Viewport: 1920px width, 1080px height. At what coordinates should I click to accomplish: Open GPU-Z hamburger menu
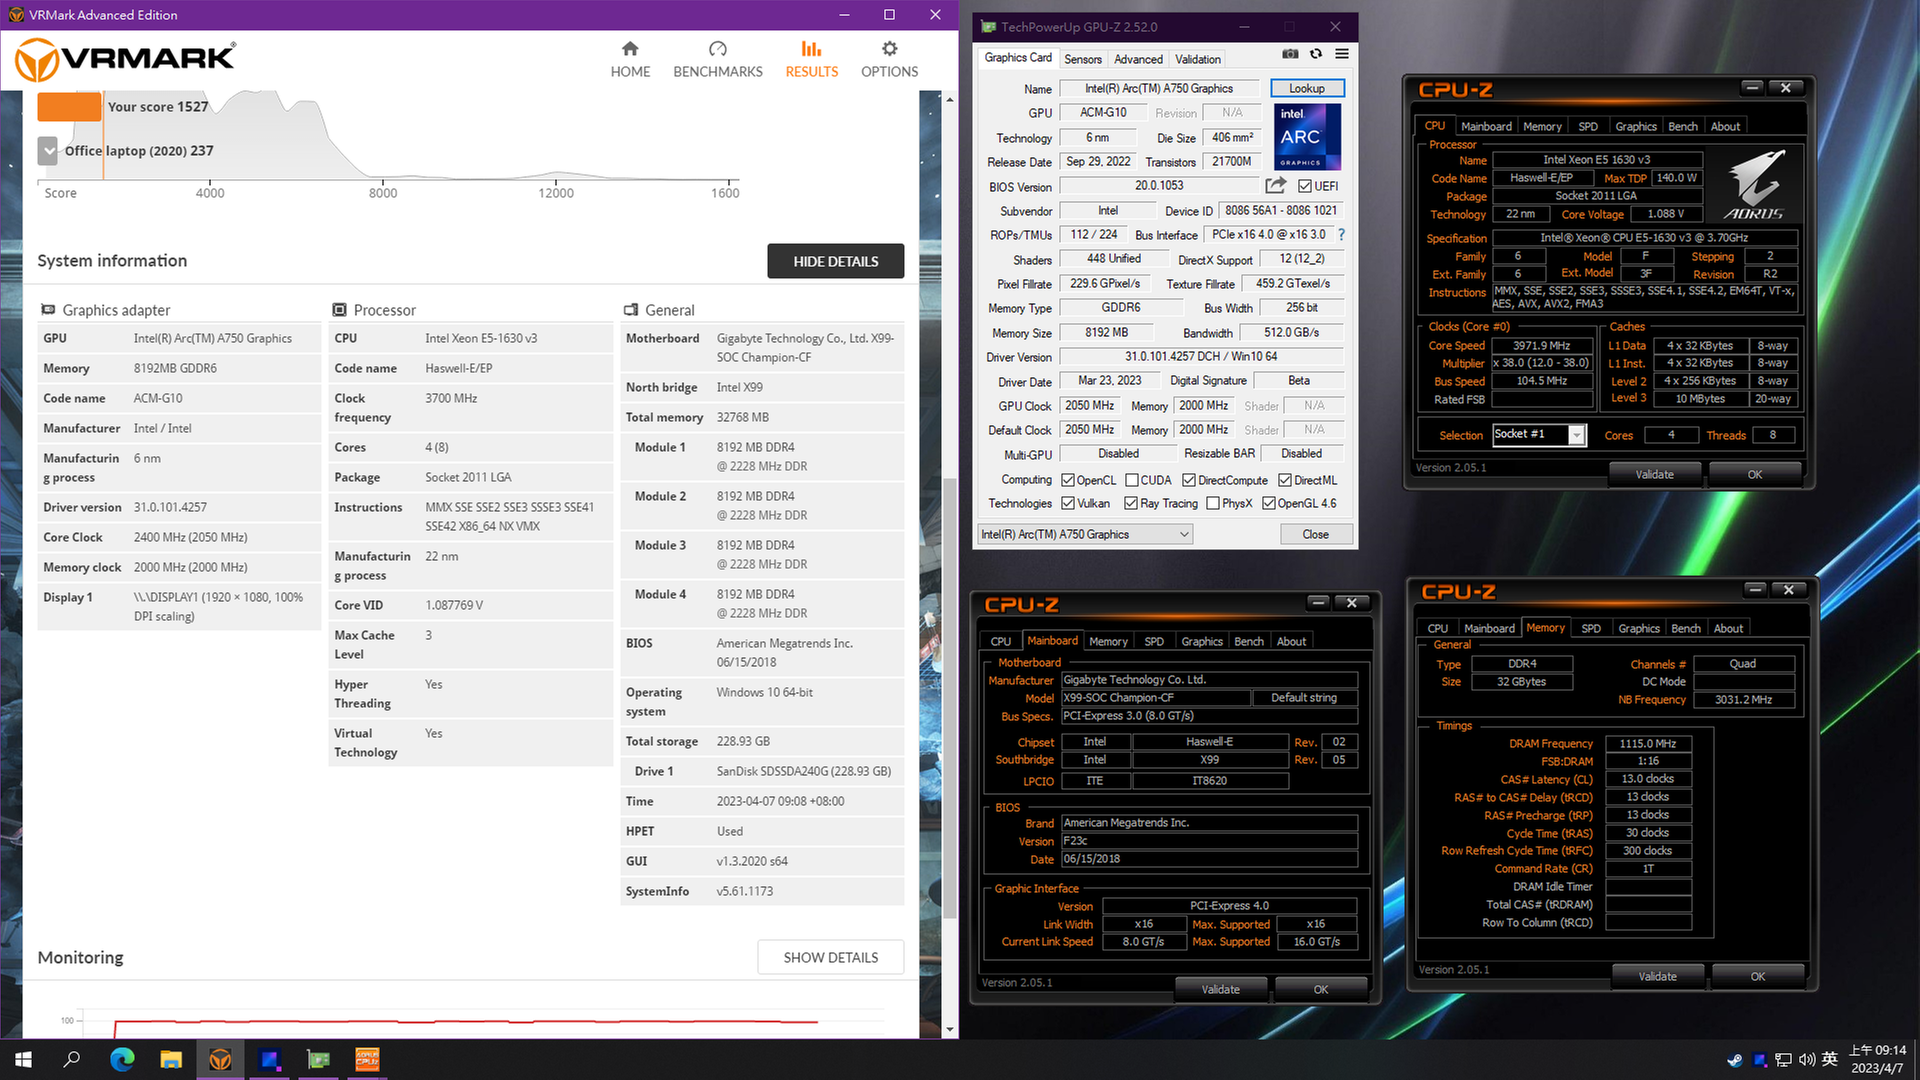click(1342, 54)
